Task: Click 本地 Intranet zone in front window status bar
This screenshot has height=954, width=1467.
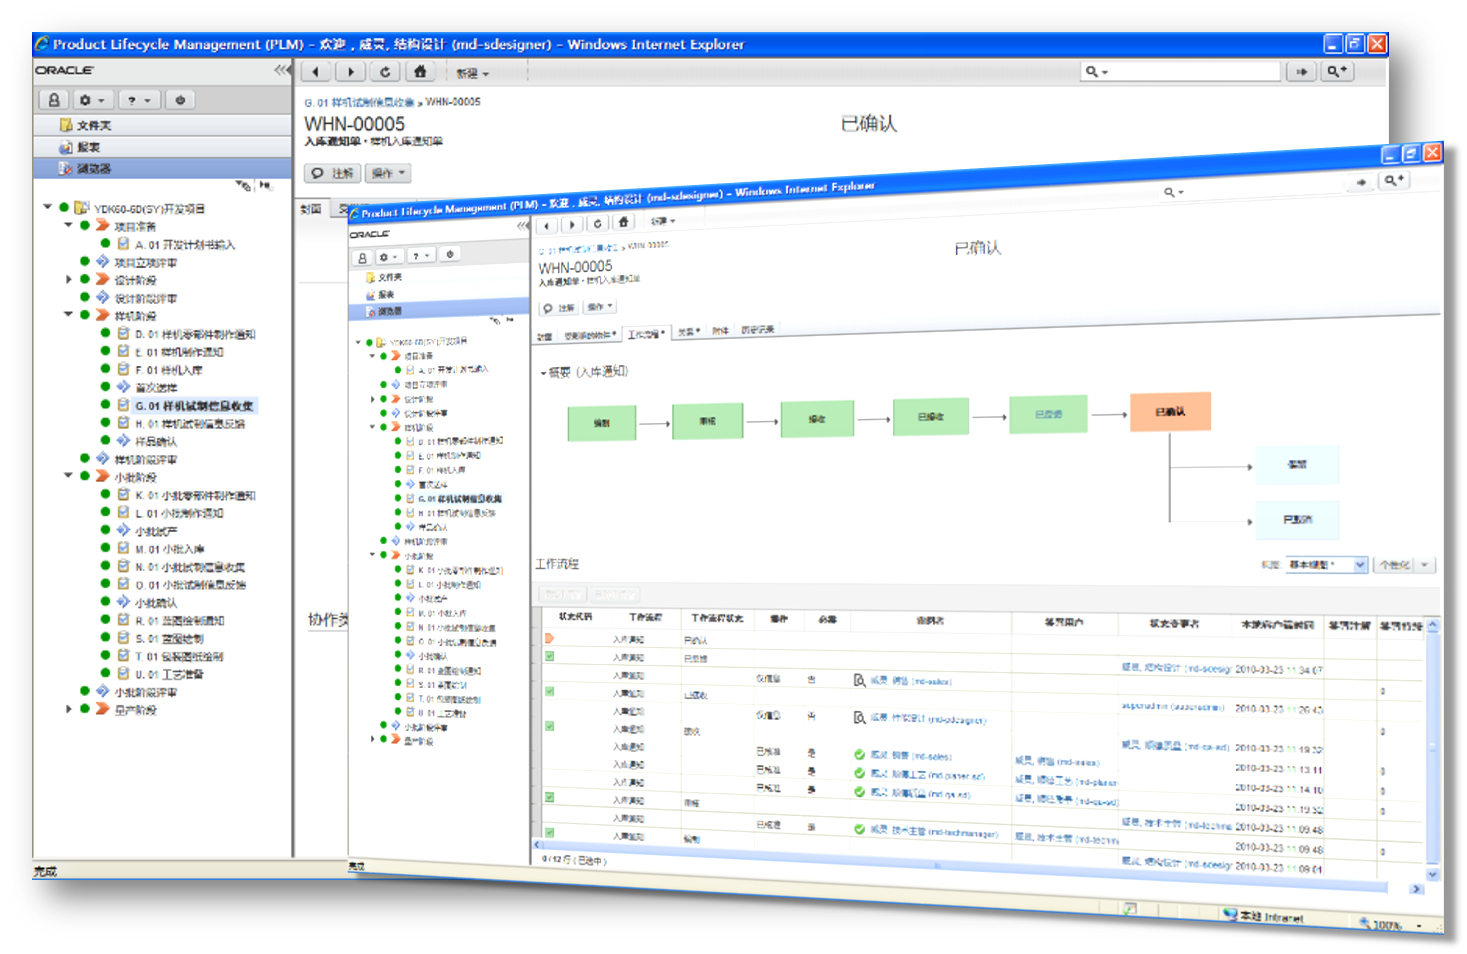Action: 1263,916
